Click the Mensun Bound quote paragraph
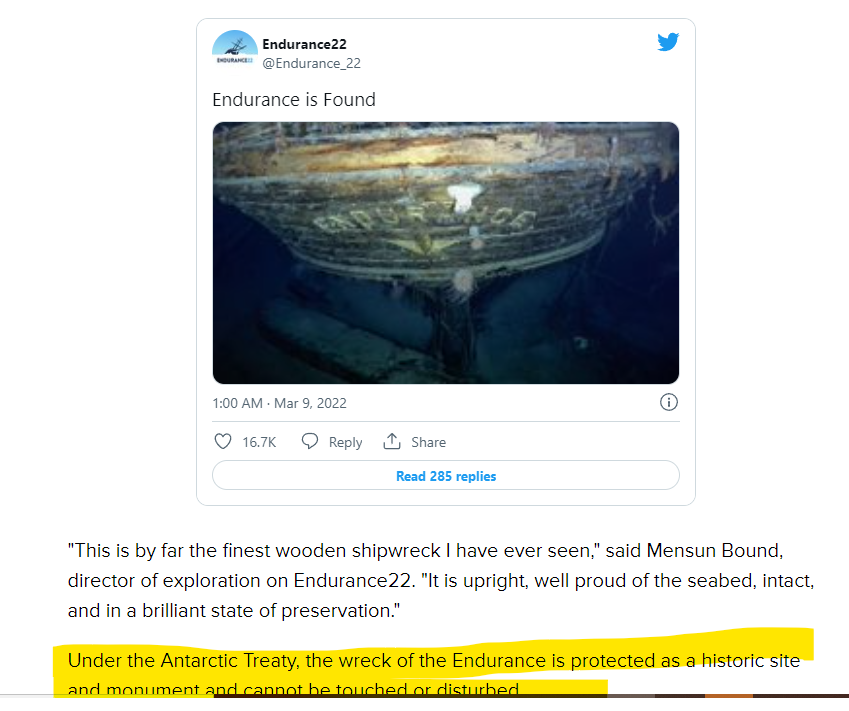 pos(441,580)
